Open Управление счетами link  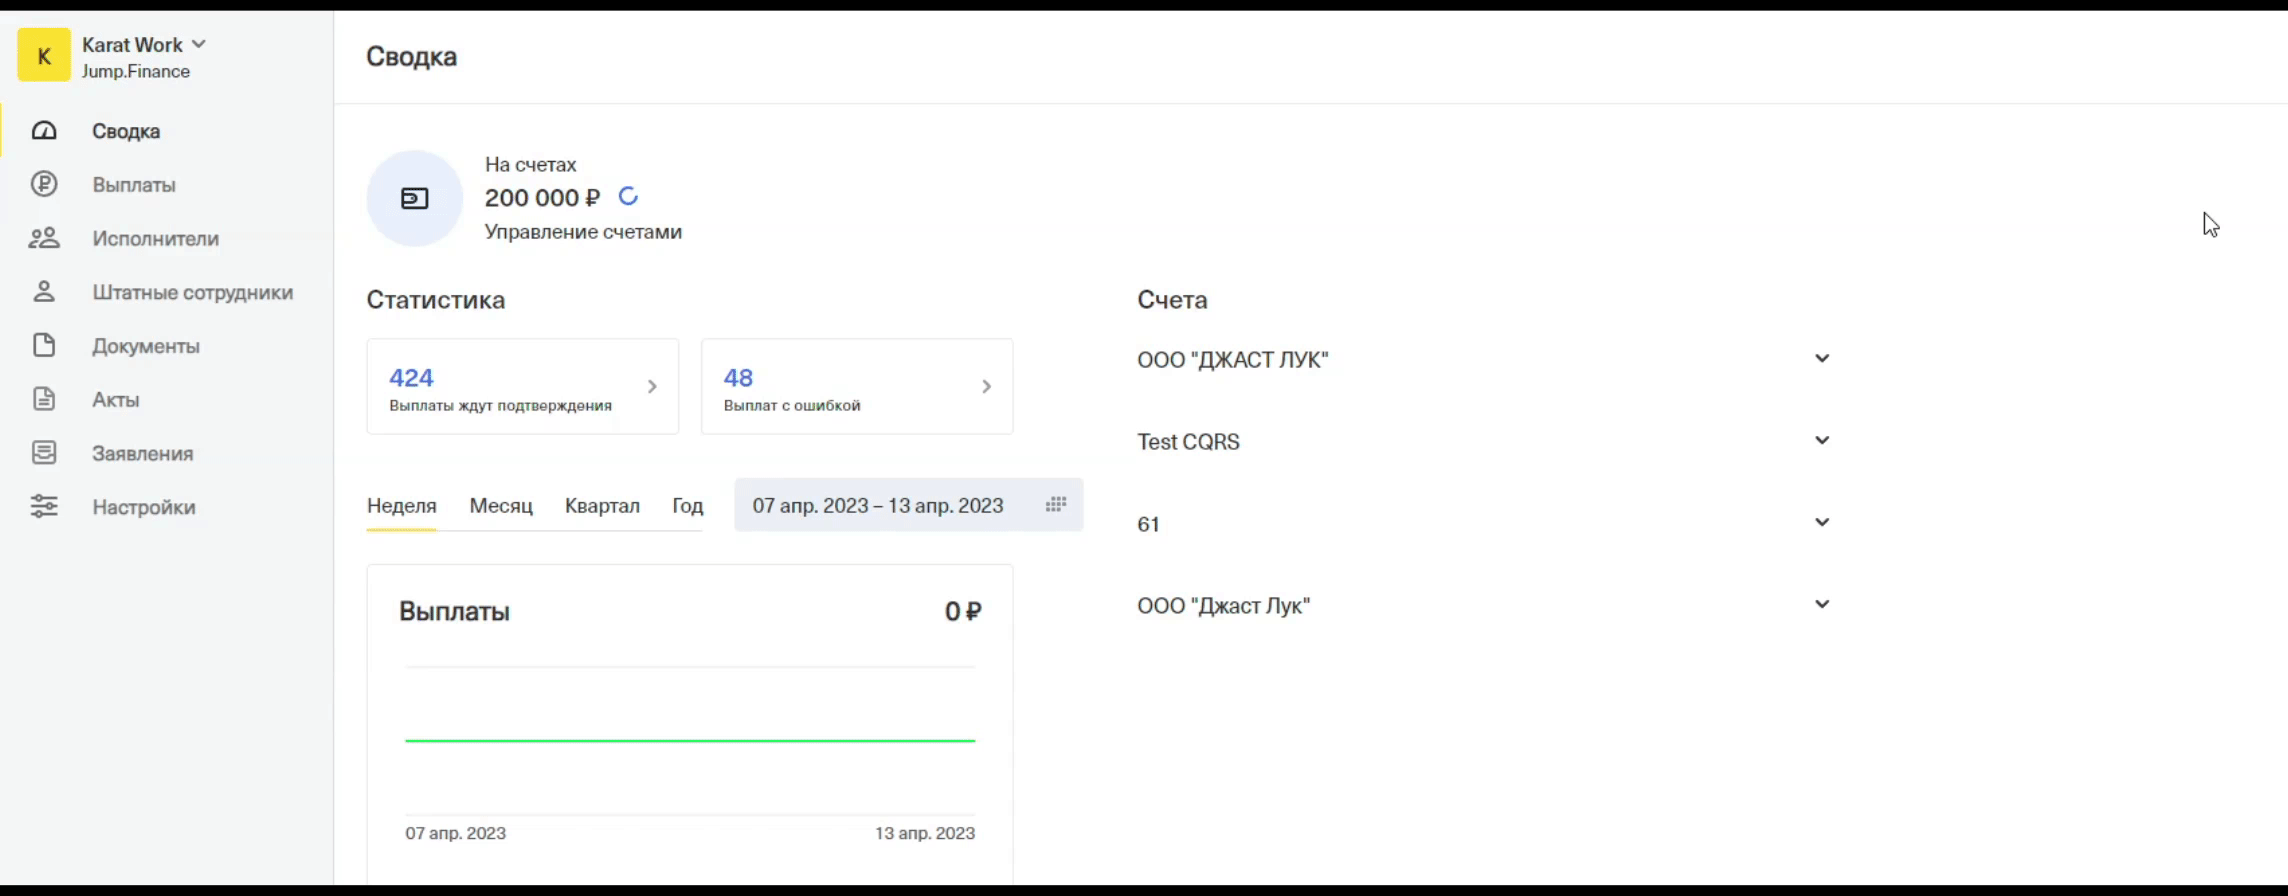(x=583, y=232)
